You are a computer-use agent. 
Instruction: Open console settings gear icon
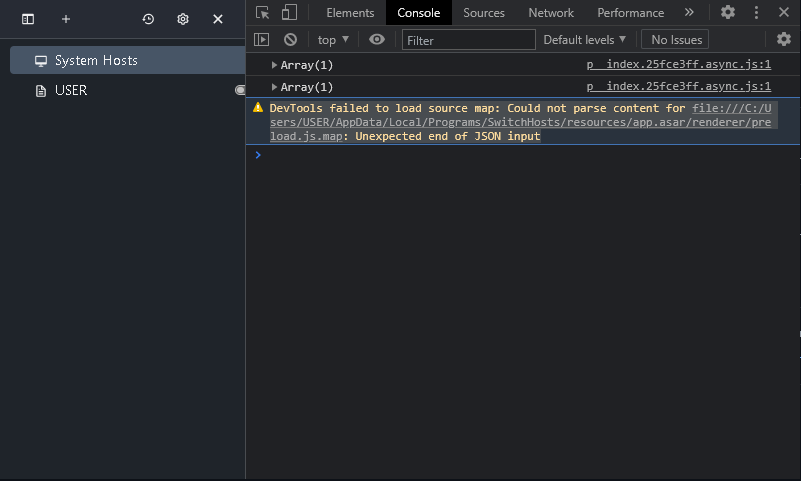coord(784,39)
